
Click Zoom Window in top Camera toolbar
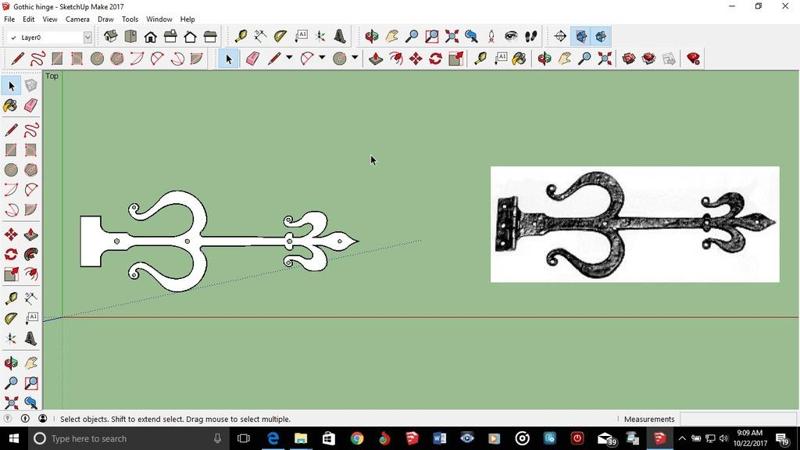tap(432, 36)
